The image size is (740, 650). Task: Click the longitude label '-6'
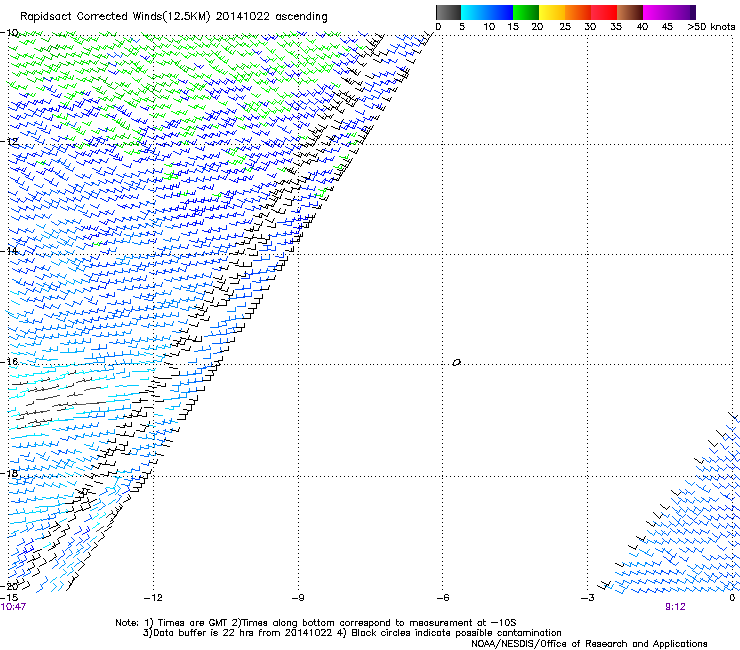point(443,598)
